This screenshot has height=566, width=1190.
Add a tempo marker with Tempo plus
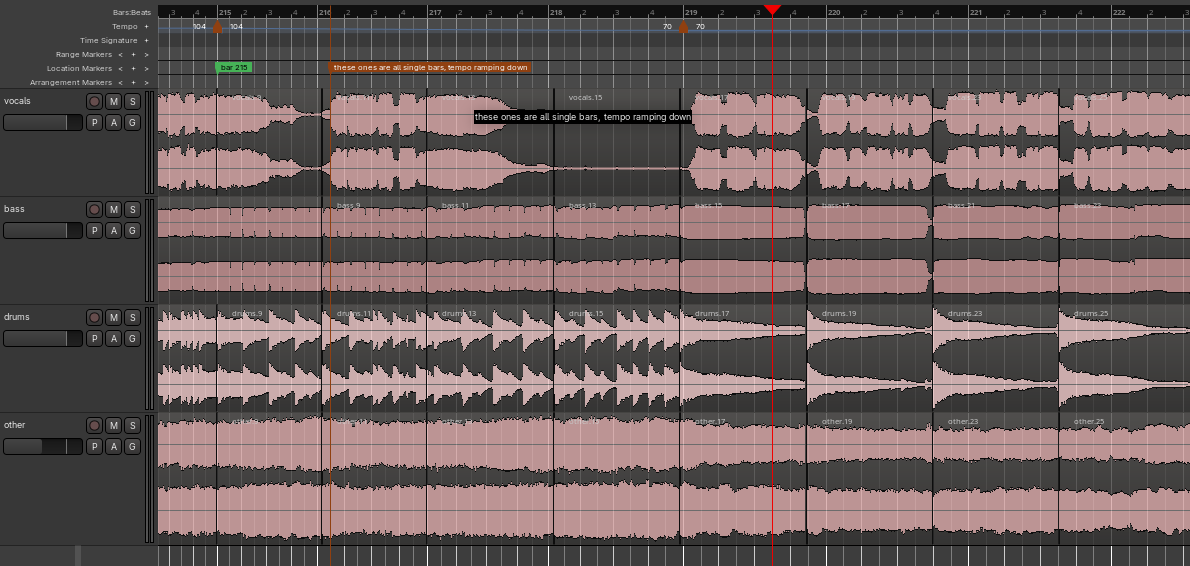click(x=146, y=27)
